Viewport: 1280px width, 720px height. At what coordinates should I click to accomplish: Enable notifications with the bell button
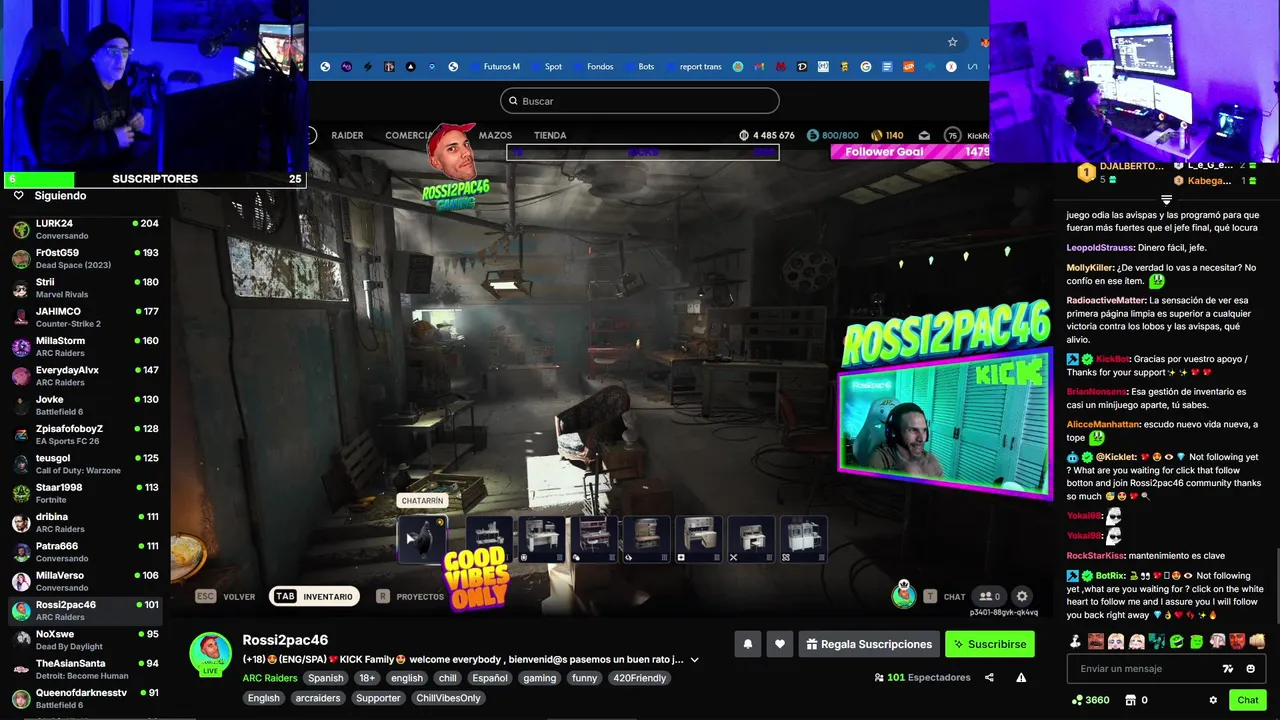tap(747, 644)
